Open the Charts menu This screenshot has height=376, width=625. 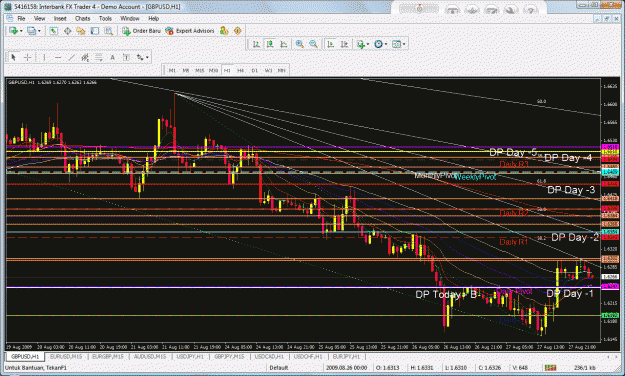point(82,18)
